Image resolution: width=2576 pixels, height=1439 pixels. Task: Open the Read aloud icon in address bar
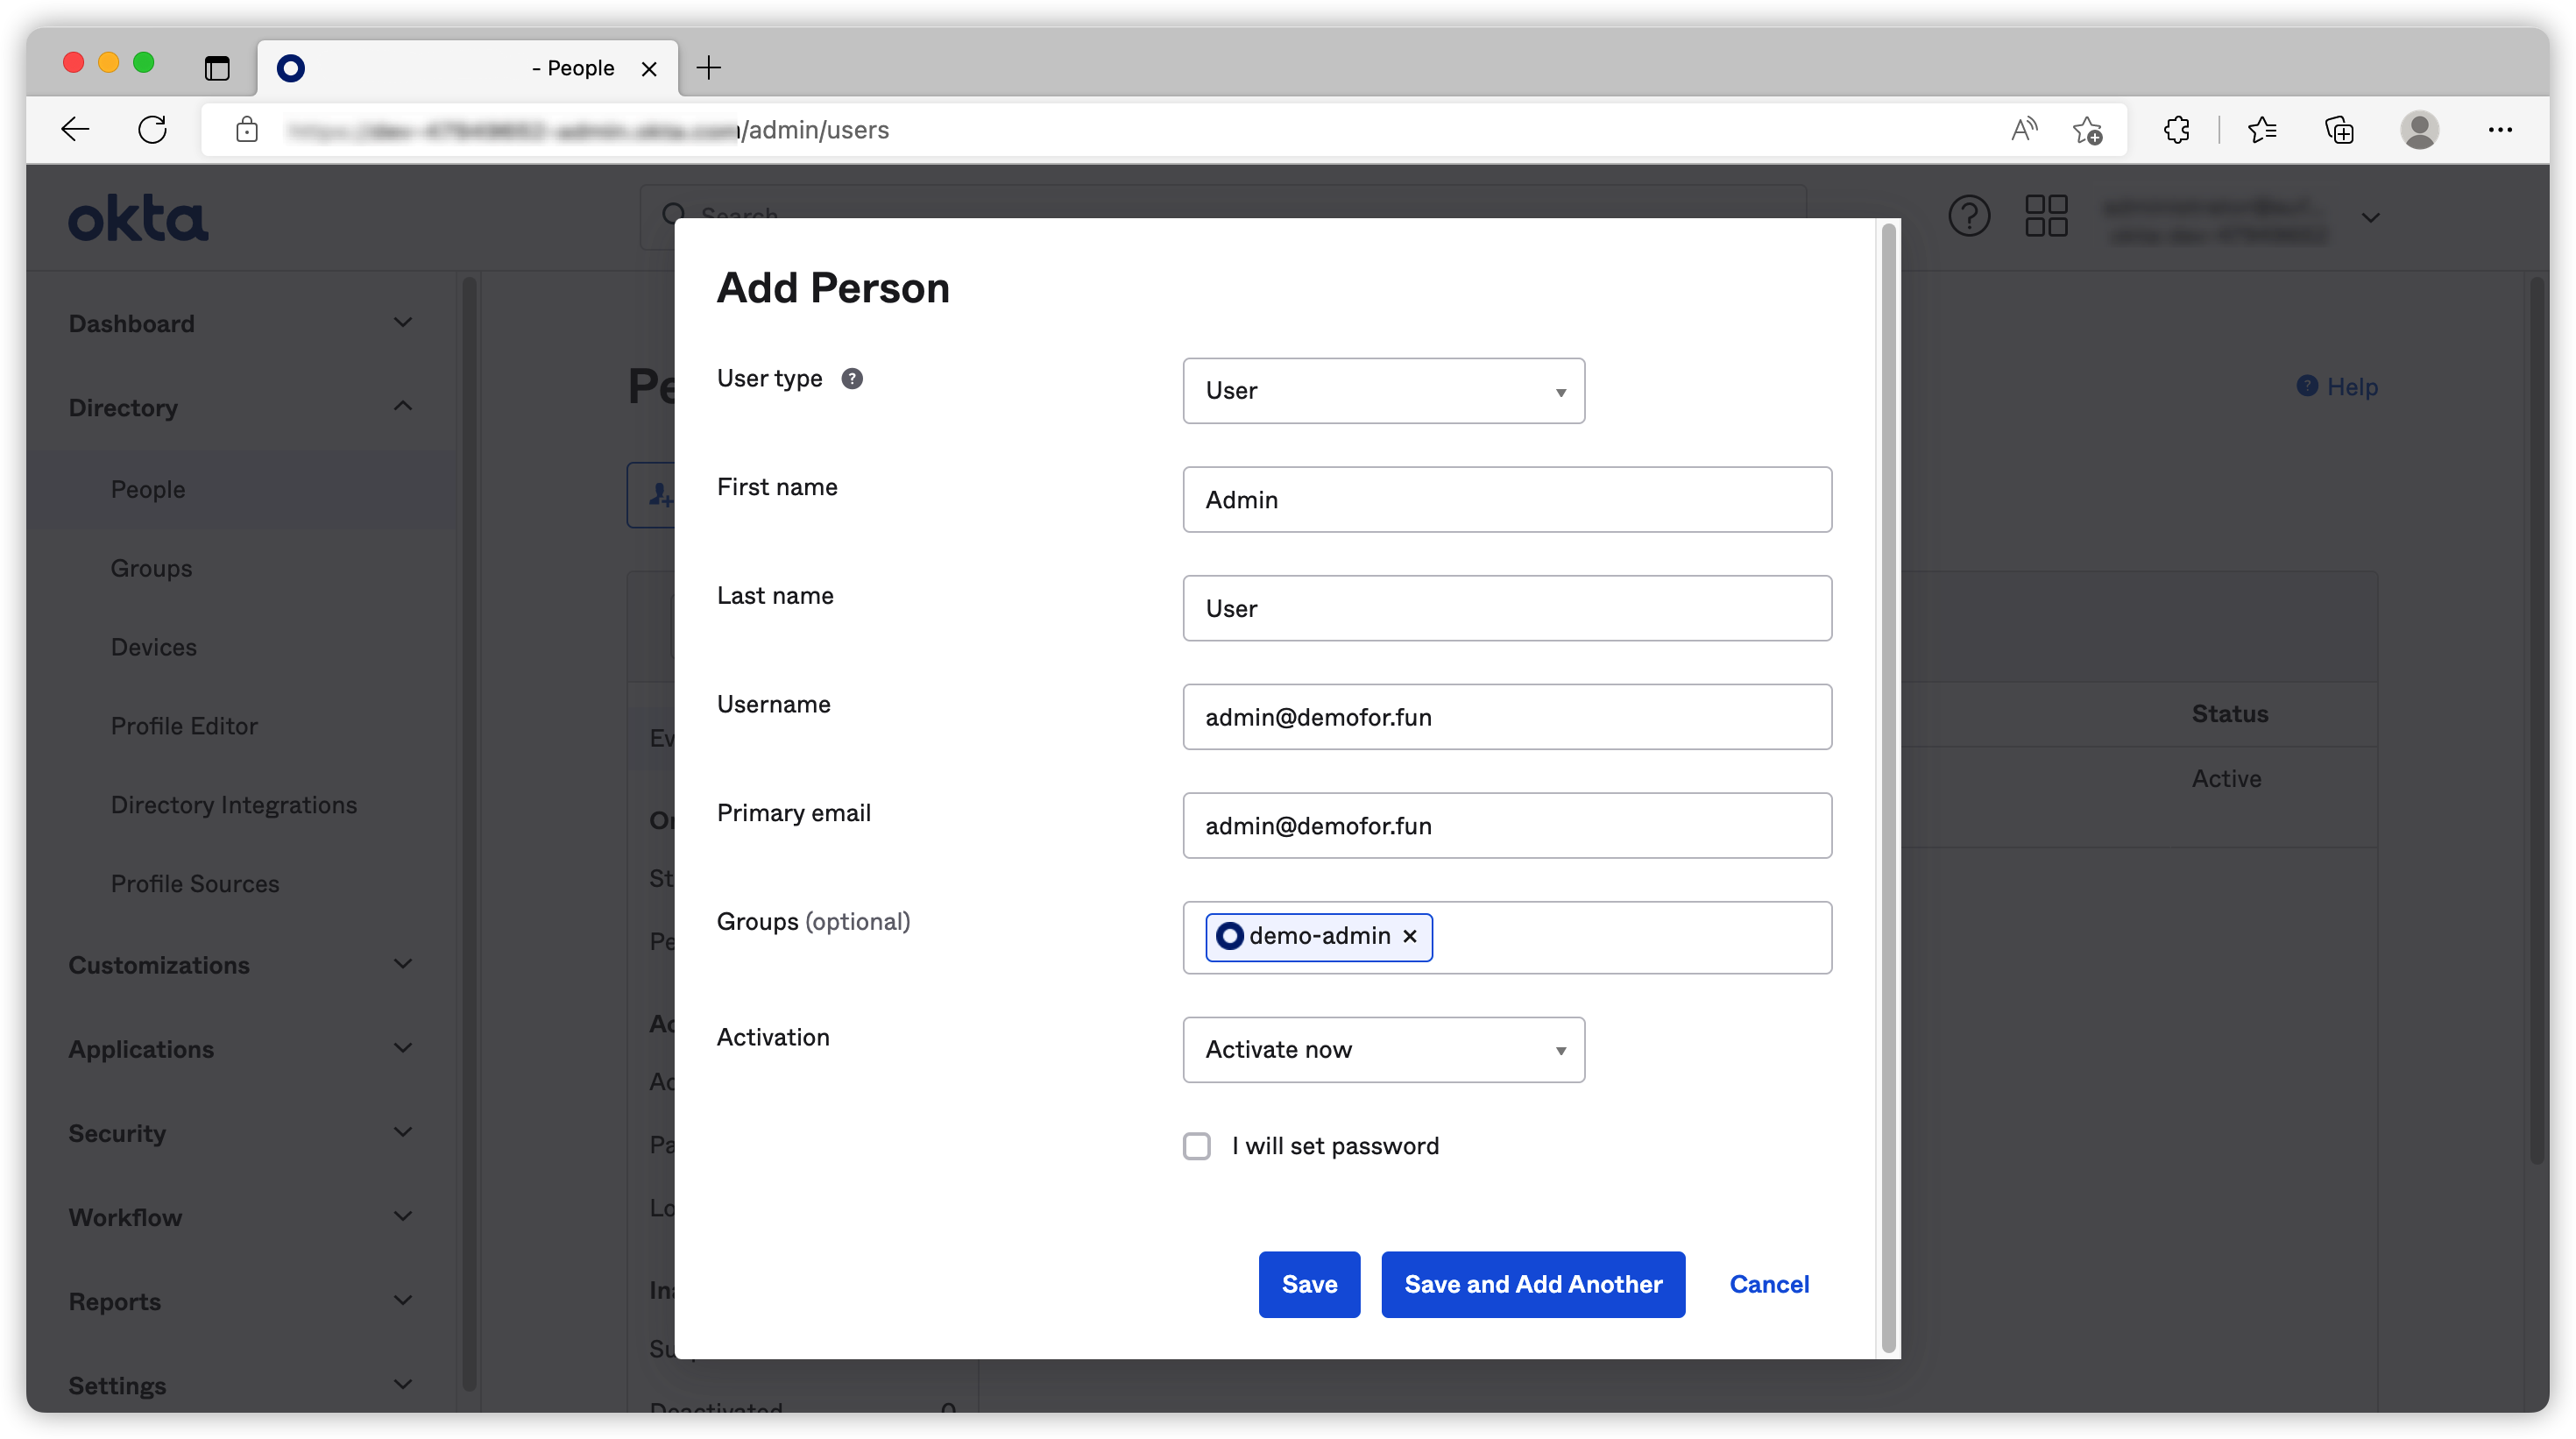point(2023,130)
